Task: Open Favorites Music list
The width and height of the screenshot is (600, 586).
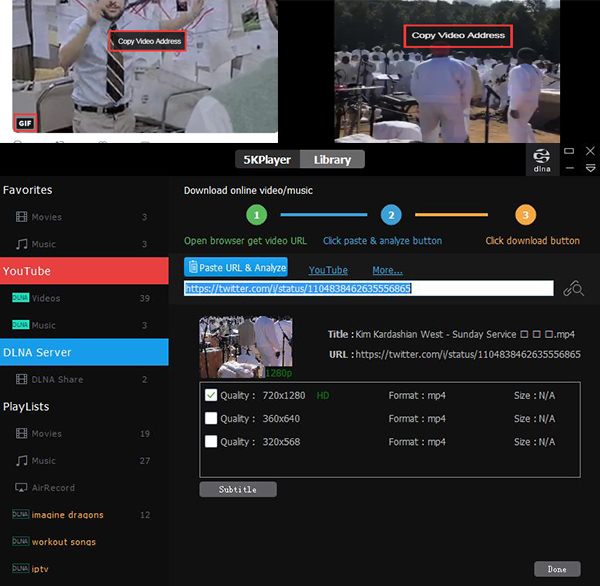Action: click(x=84, y=244)
